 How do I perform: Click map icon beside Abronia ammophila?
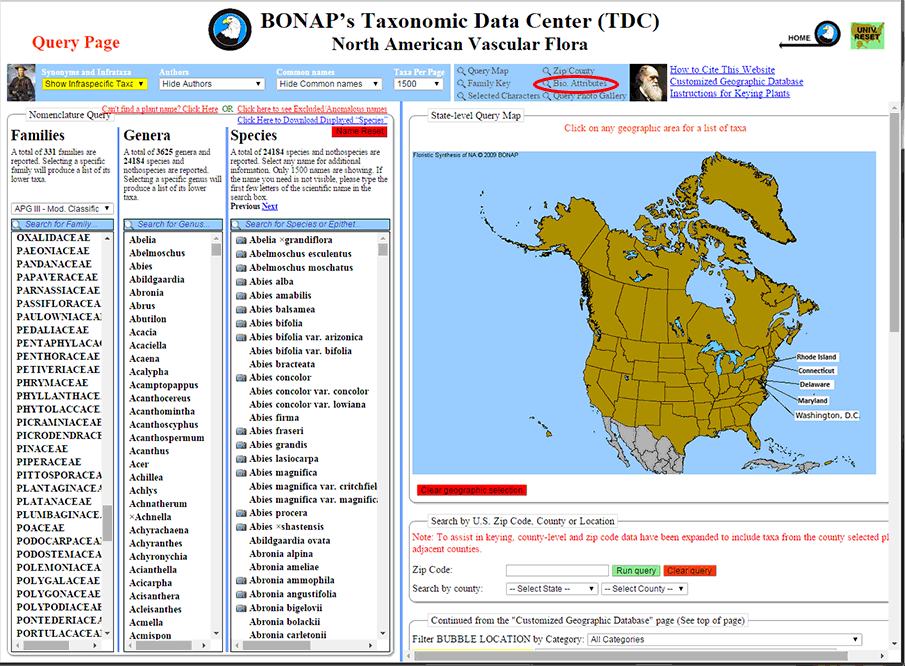coord(241,581)
